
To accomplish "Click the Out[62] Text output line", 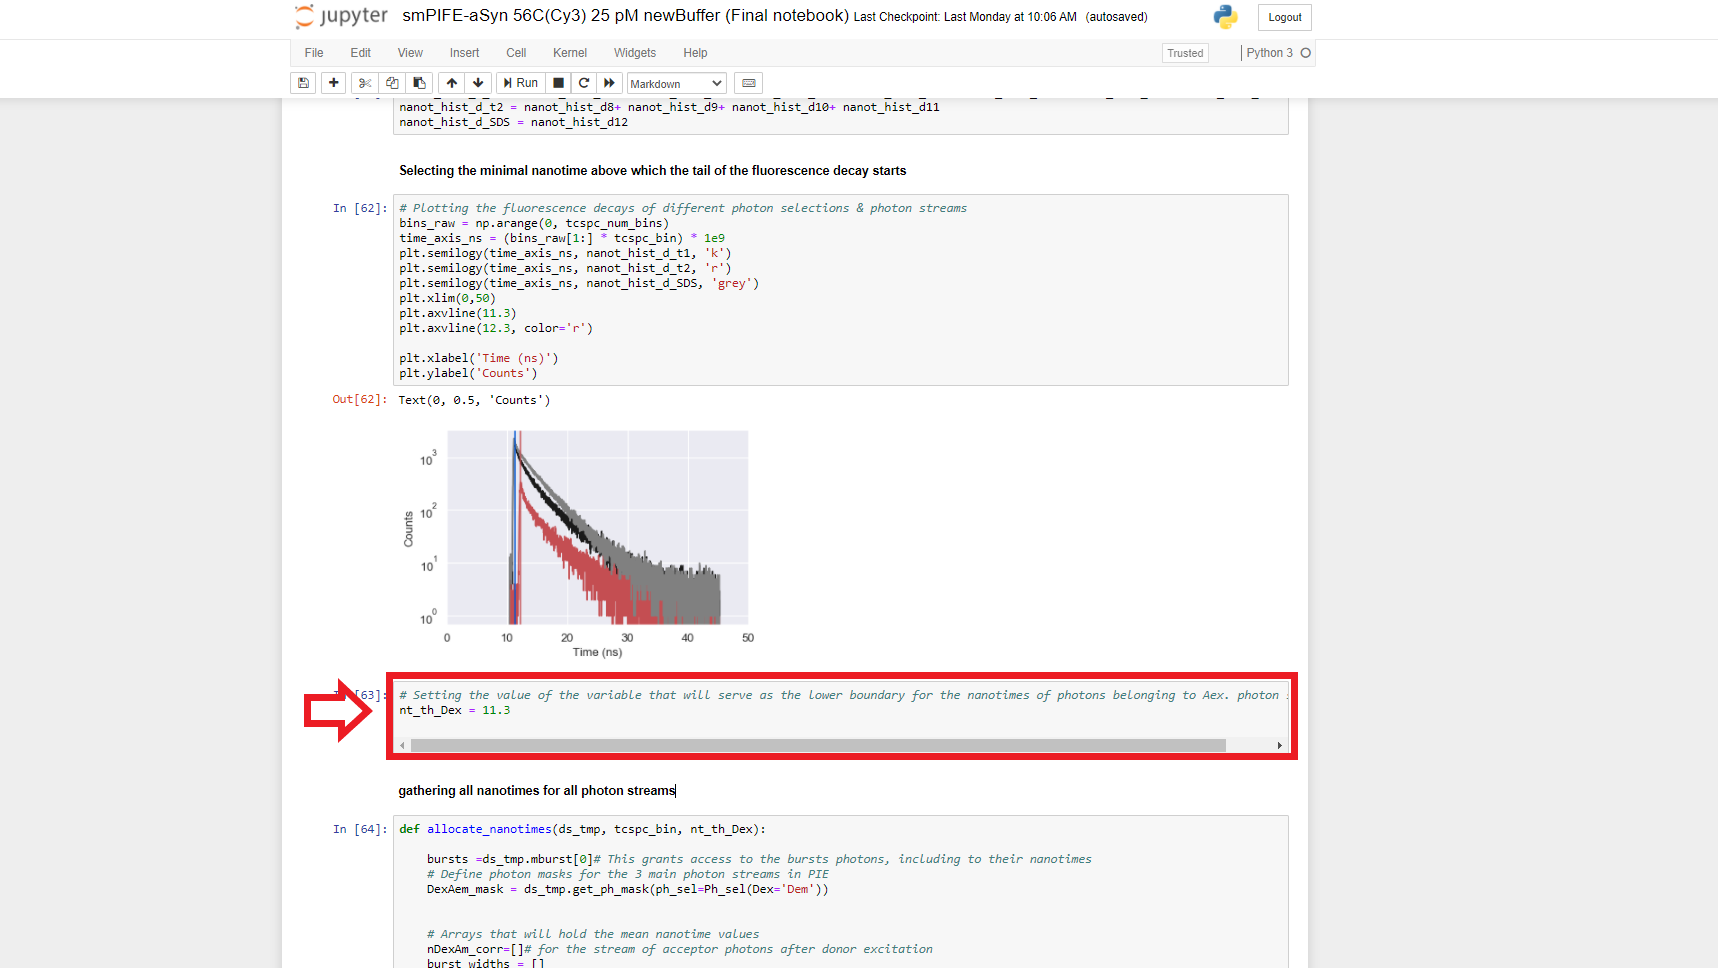I will (474, 400).
